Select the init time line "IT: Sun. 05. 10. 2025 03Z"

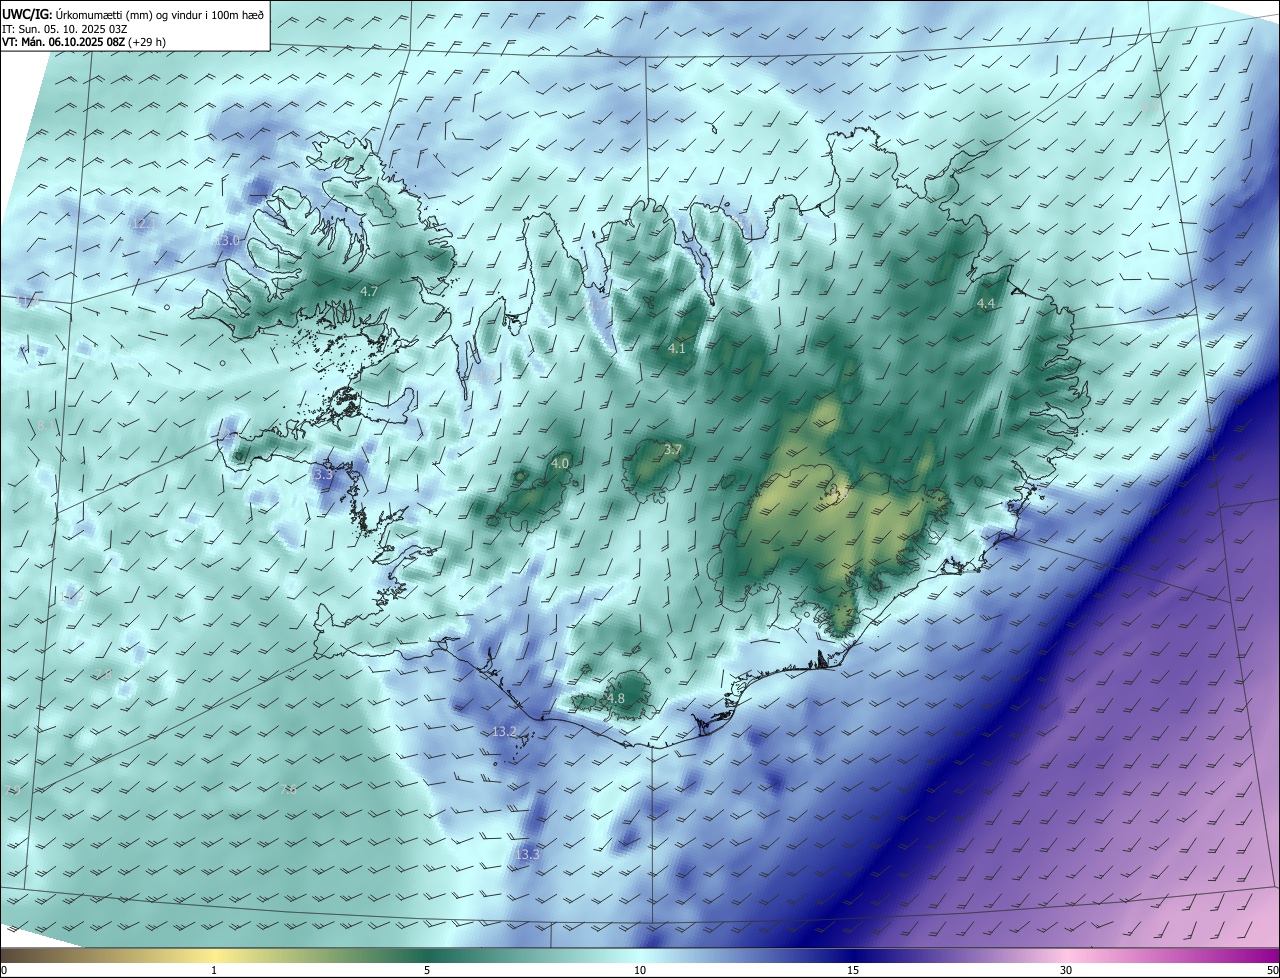[x=65, y=28]
